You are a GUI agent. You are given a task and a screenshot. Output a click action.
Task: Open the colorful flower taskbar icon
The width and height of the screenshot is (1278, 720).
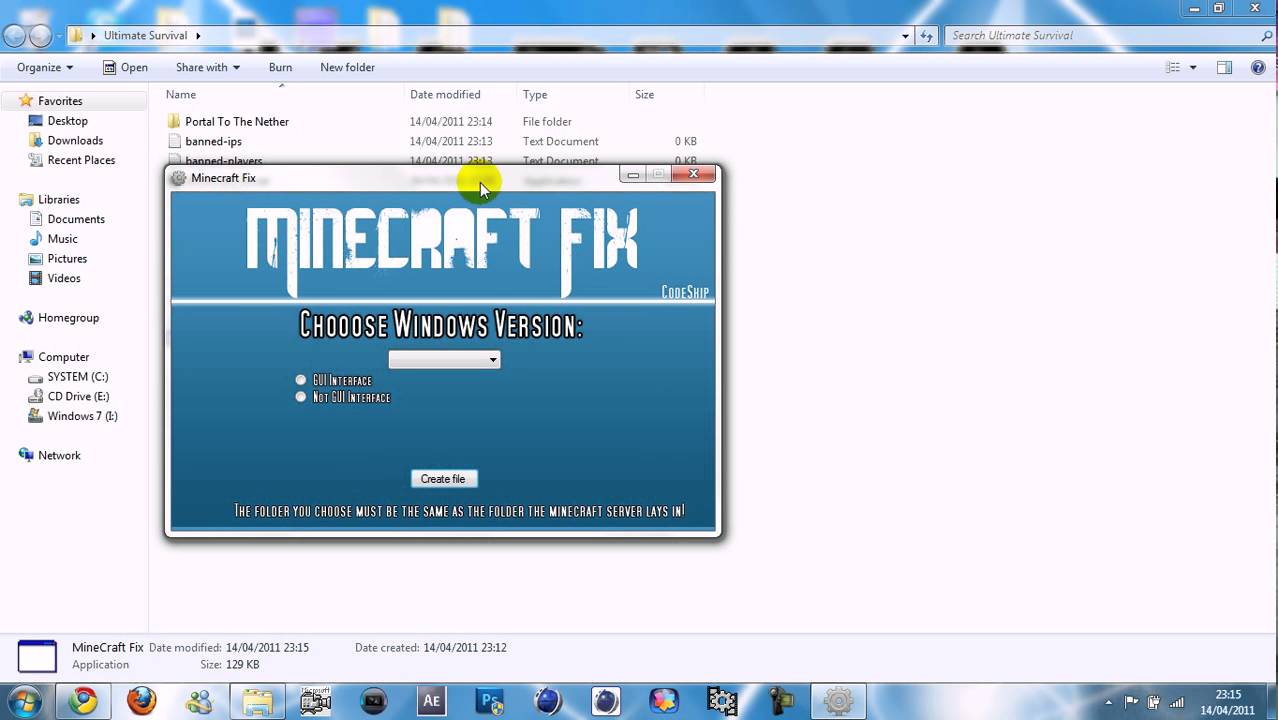(x=663, y=701)
